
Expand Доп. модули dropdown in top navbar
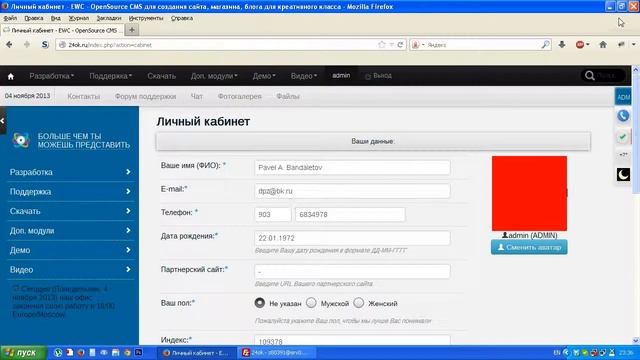coord(214,76)
